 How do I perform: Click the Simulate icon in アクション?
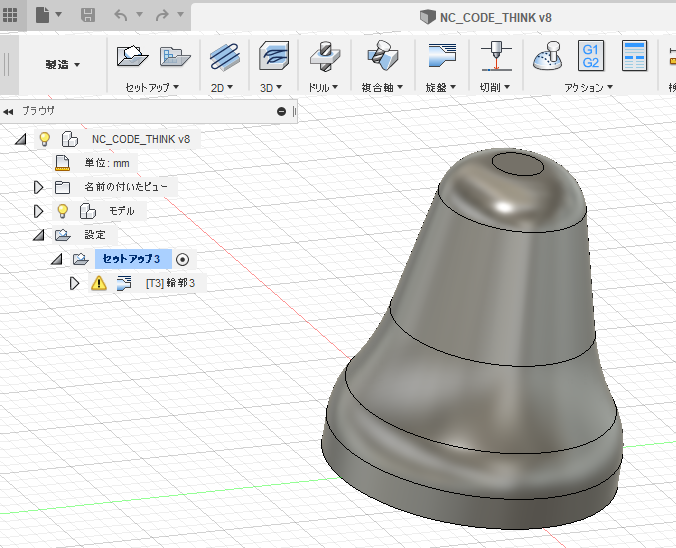click(x=548, y=55)
